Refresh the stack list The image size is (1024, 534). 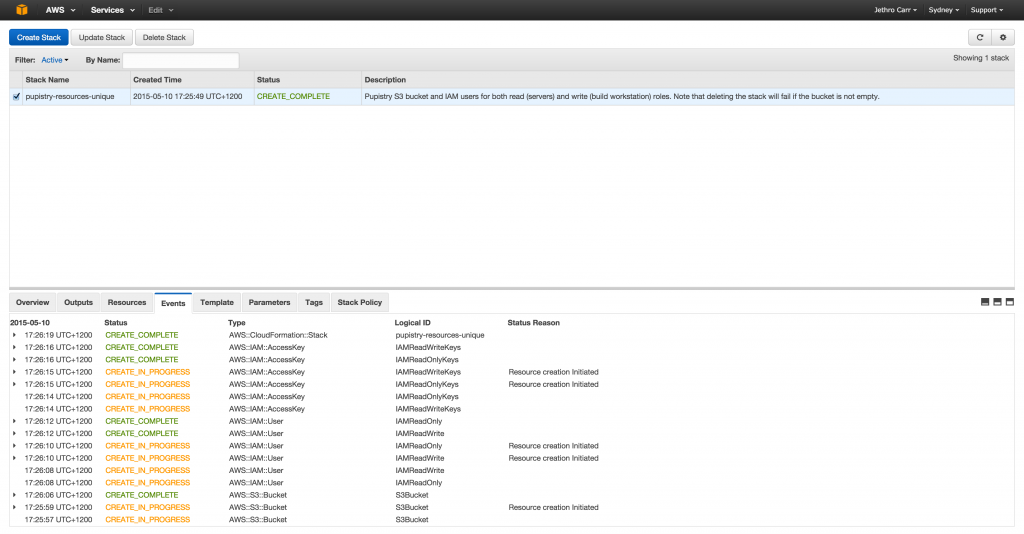tap(980, 37)
